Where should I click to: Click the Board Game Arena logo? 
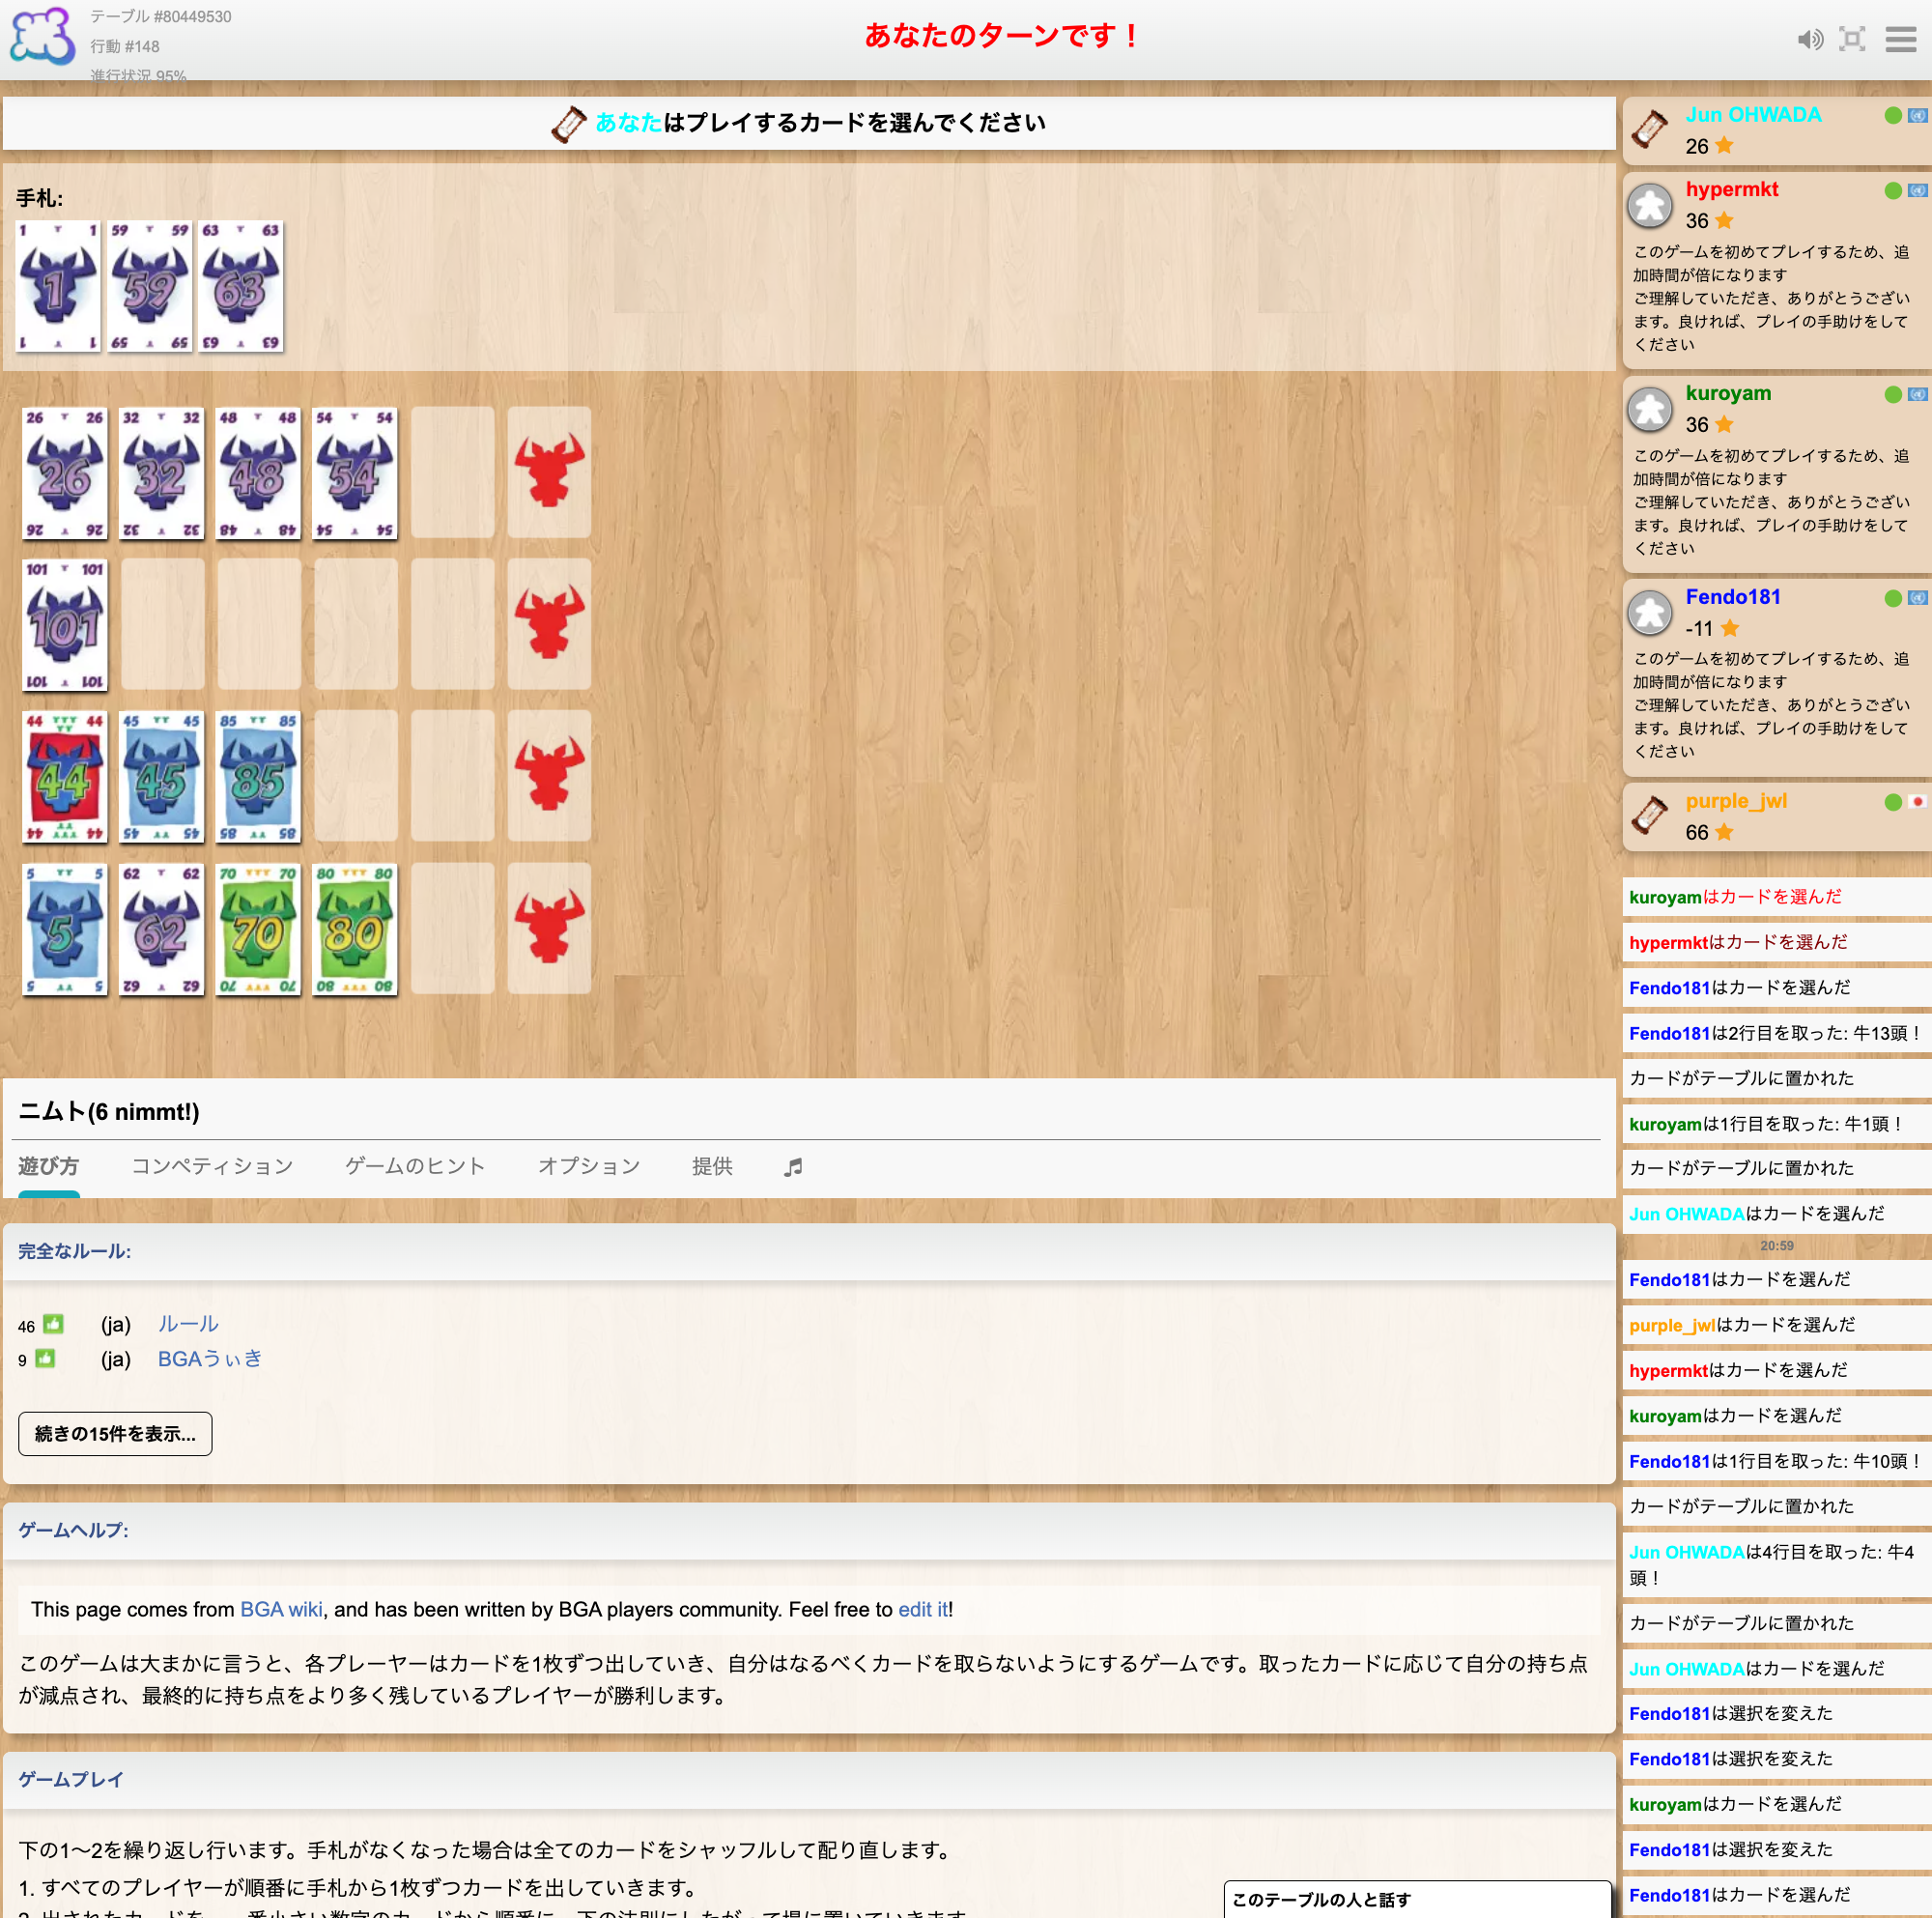(42, 37)
